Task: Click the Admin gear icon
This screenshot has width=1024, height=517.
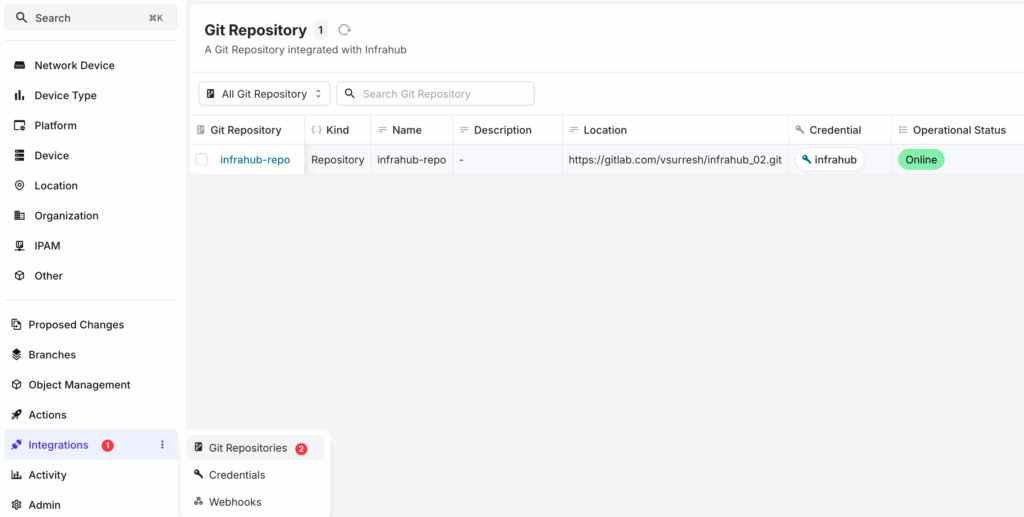Action: [16, 505]
